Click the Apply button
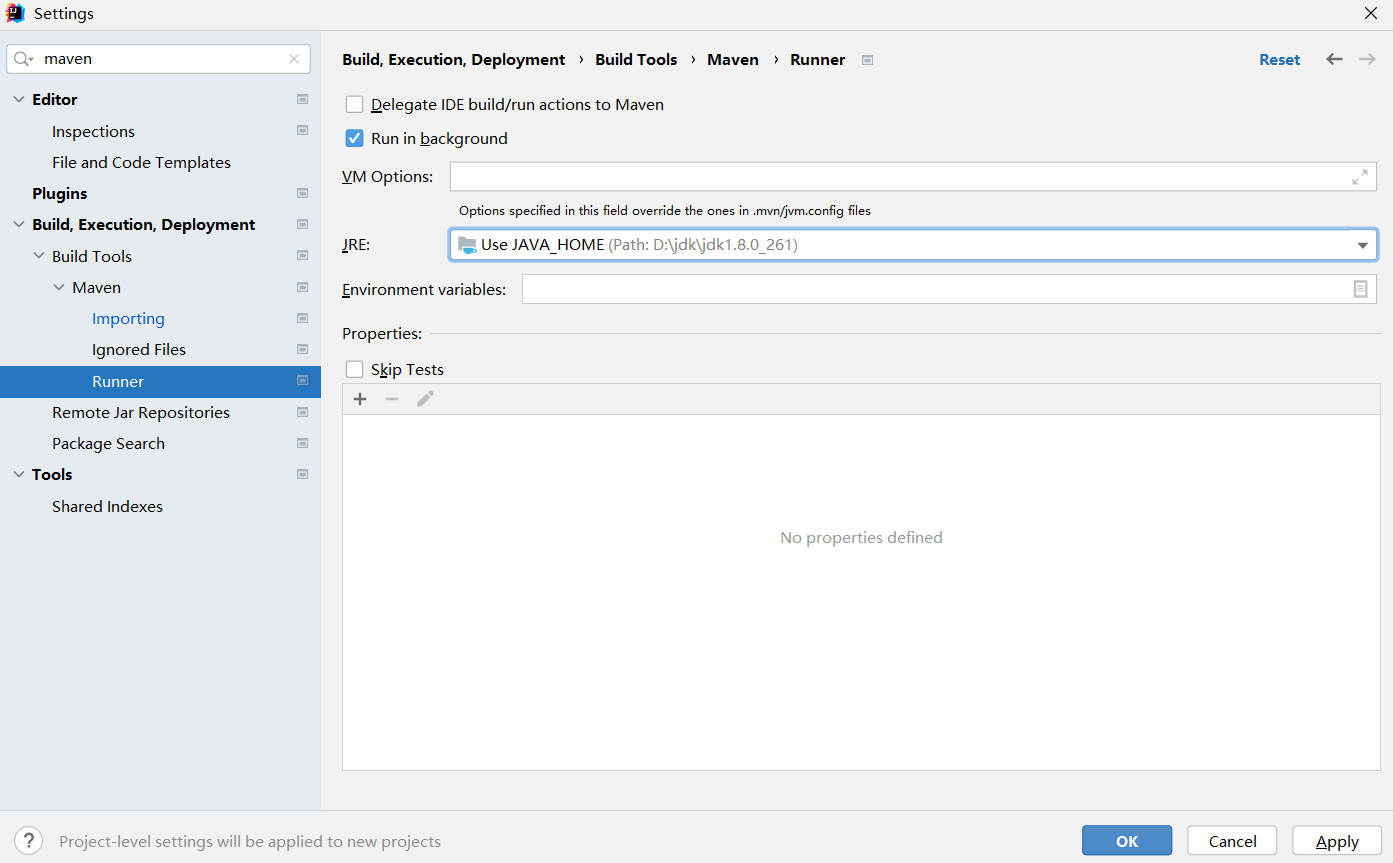 pyautogui.click(x=1337, y=841)
